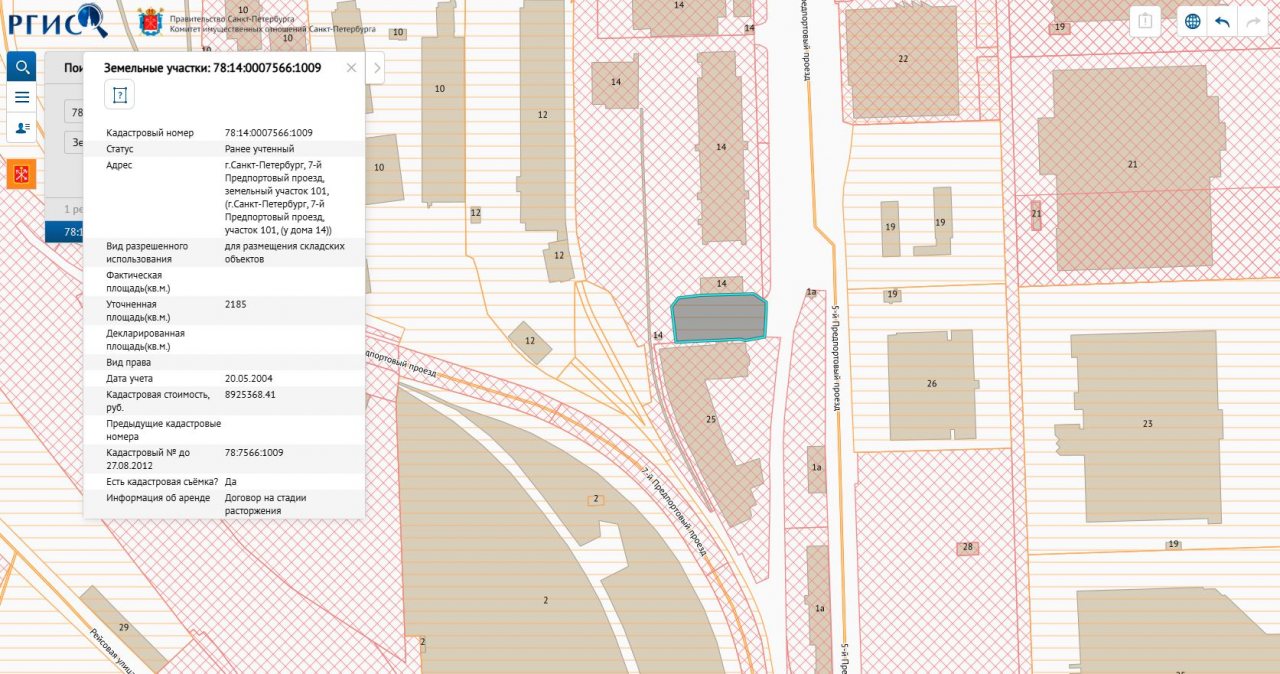Screen dimensions: 1280x674
Task: Click the parcel outline question-mark icon
Action: [119, 95]
